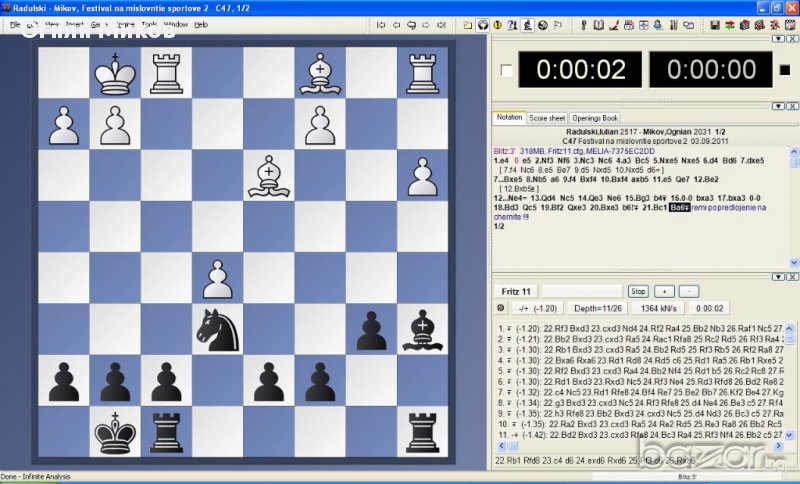Click the engine status light beside the evaluation
800x484 pixels.
pyautogui.click(x=501, y=307)
